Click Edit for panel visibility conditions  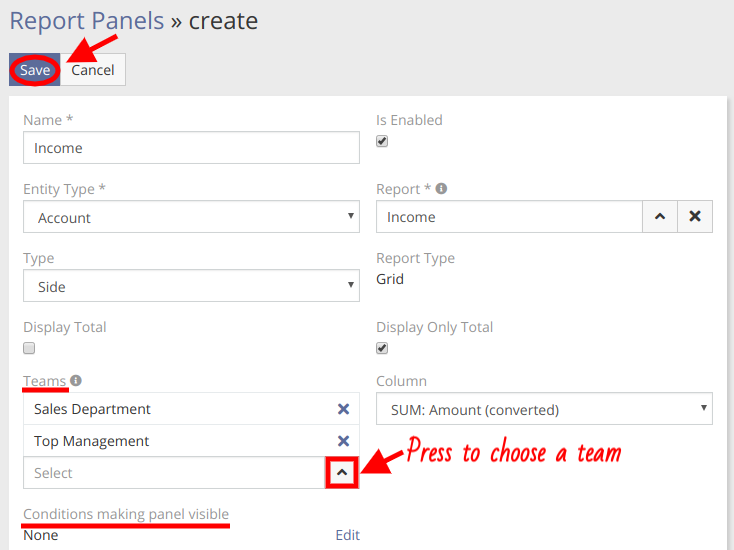(x=347, y=535)
